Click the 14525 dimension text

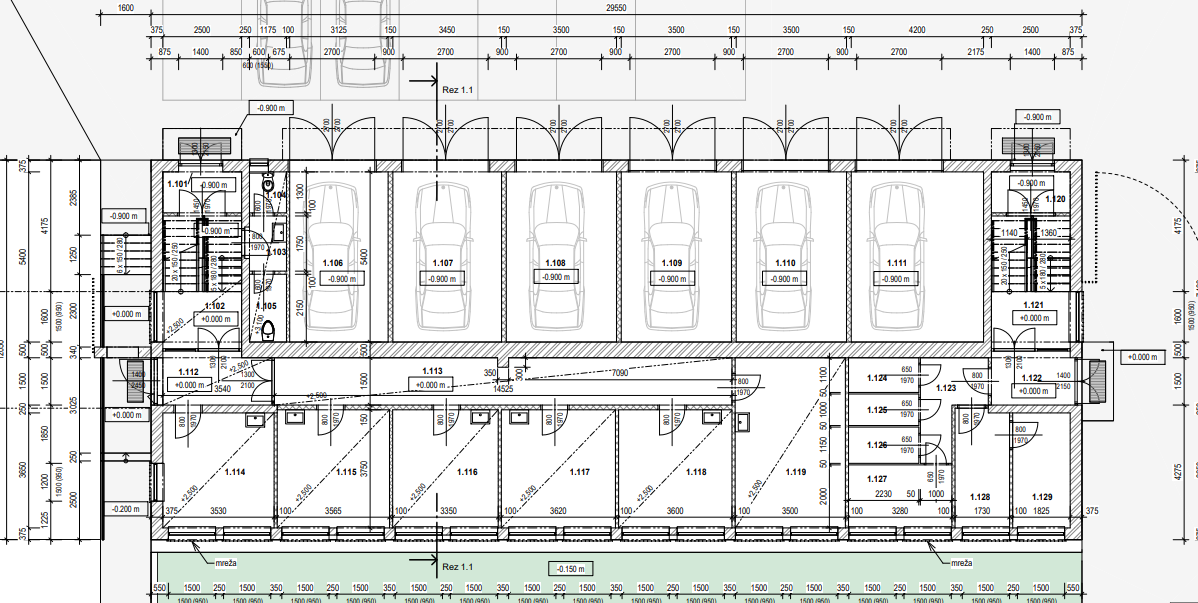(x=503, y=389)
